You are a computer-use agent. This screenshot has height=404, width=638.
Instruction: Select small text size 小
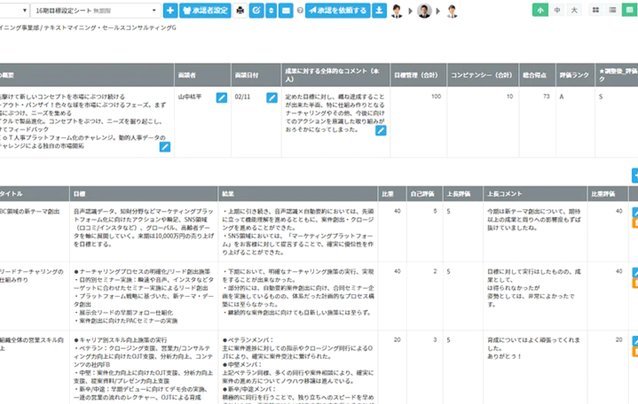click(x=540, y=10)
